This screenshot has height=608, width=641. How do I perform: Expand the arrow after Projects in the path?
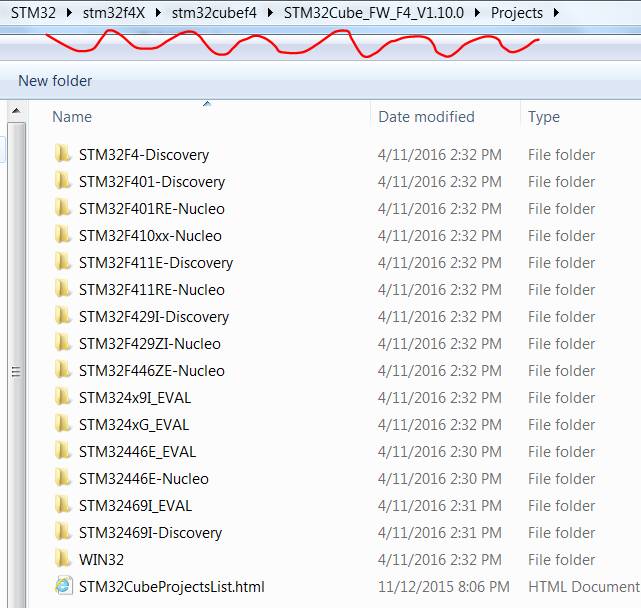click(556, 13)
